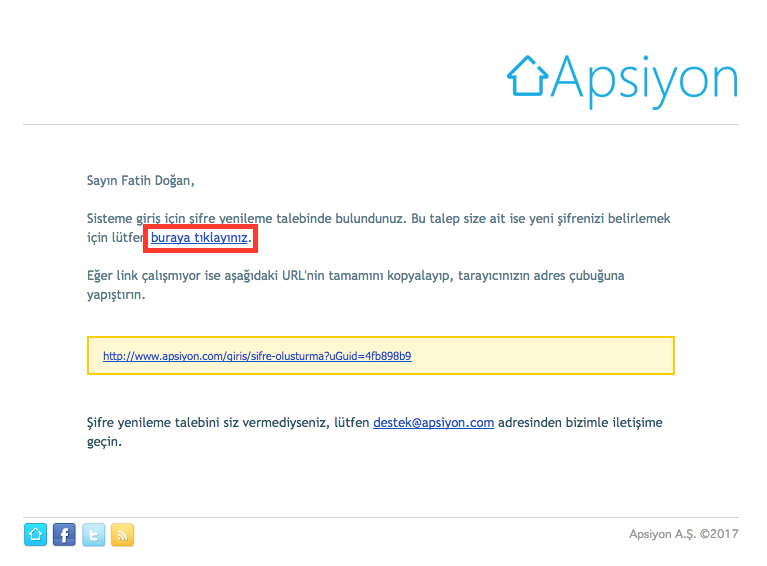767x566 pixels.
Task: Click the 'buraya tıklayınız' password reset link
Action: tap(199, 238)
